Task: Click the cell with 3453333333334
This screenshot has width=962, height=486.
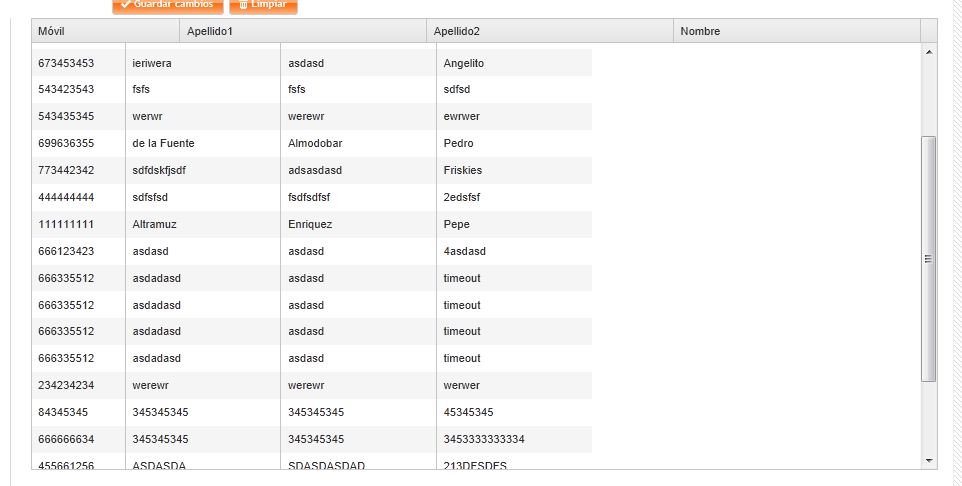Action: click(484, 439)
